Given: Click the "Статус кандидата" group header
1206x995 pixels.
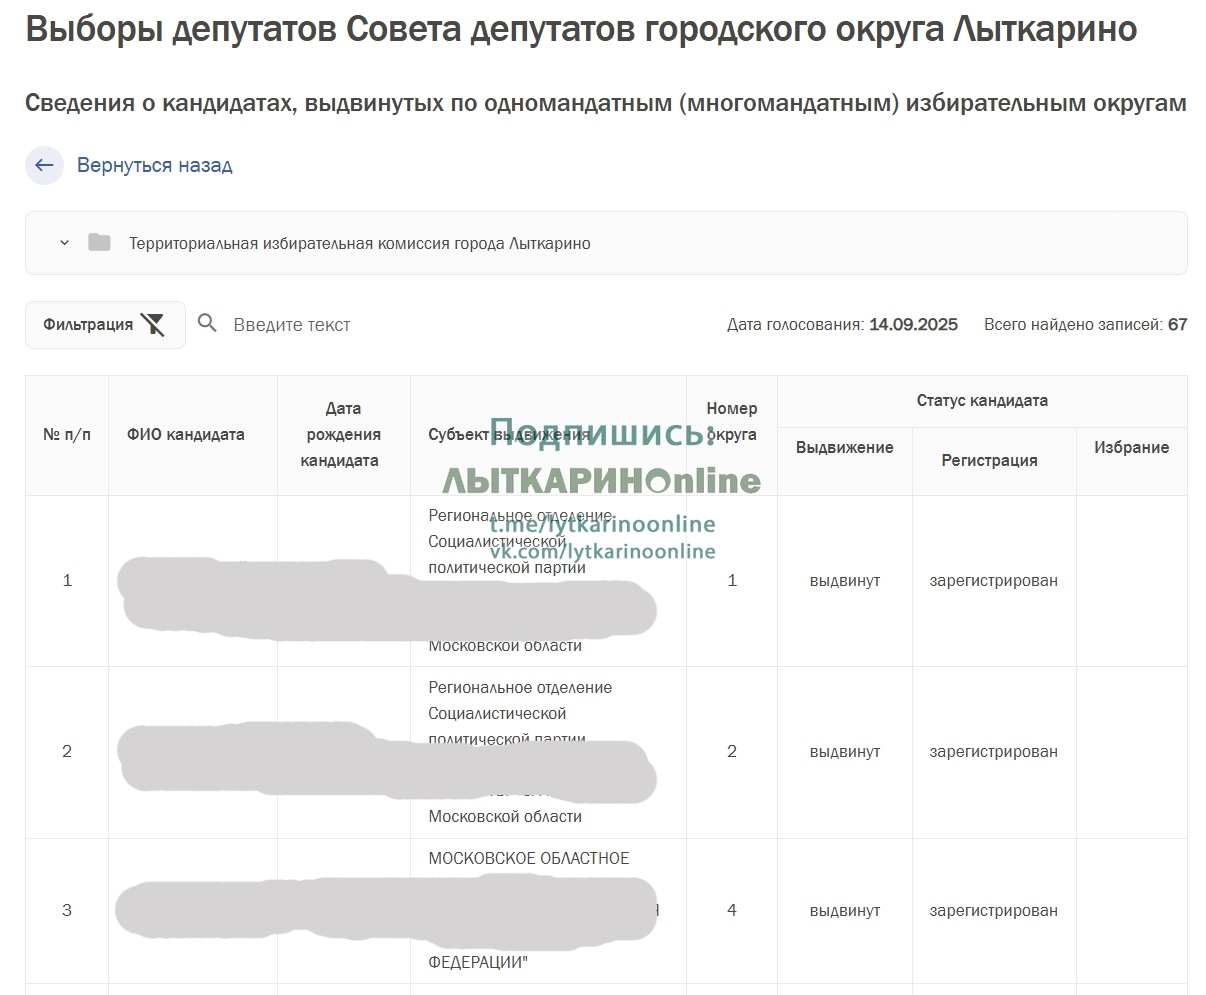Looking at the screenshot, I should pyautogui.click(x=982, y=401).
